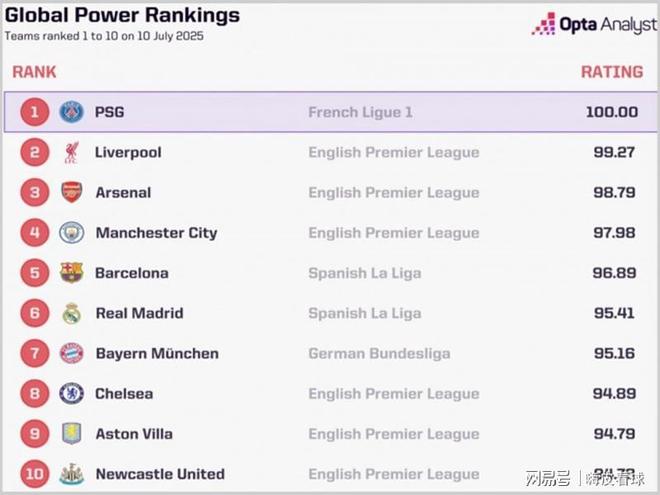Click the PSG club crest
Viewport: 660px width, 495px height.
pos(71,112)
